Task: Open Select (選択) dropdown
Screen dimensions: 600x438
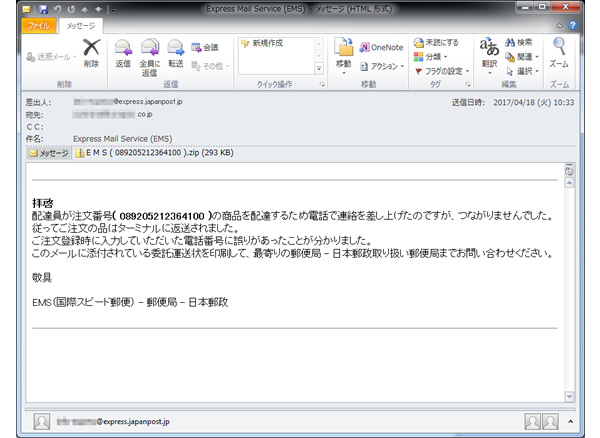Action: tap(522, 71)
